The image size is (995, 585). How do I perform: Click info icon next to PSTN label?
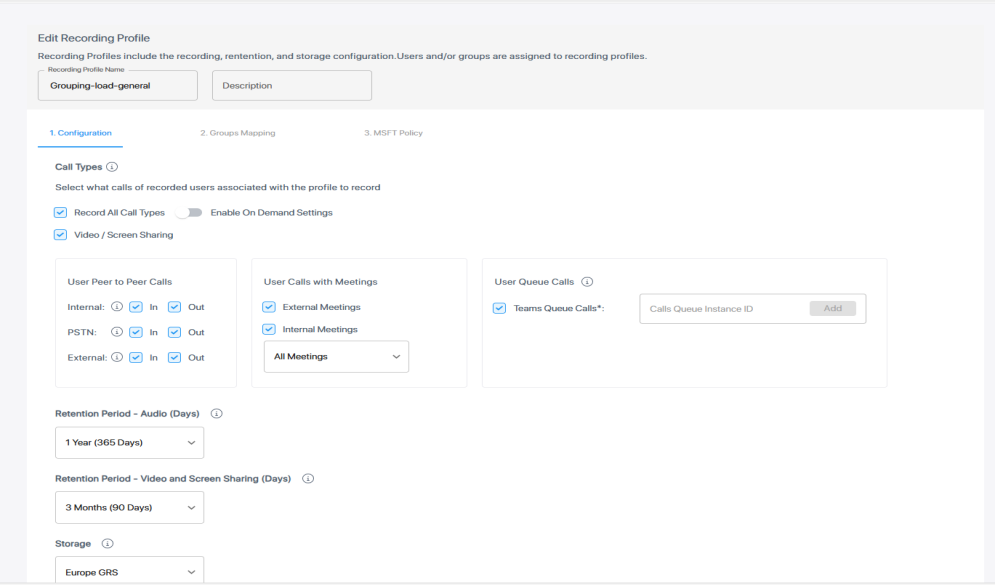point(117,332)
